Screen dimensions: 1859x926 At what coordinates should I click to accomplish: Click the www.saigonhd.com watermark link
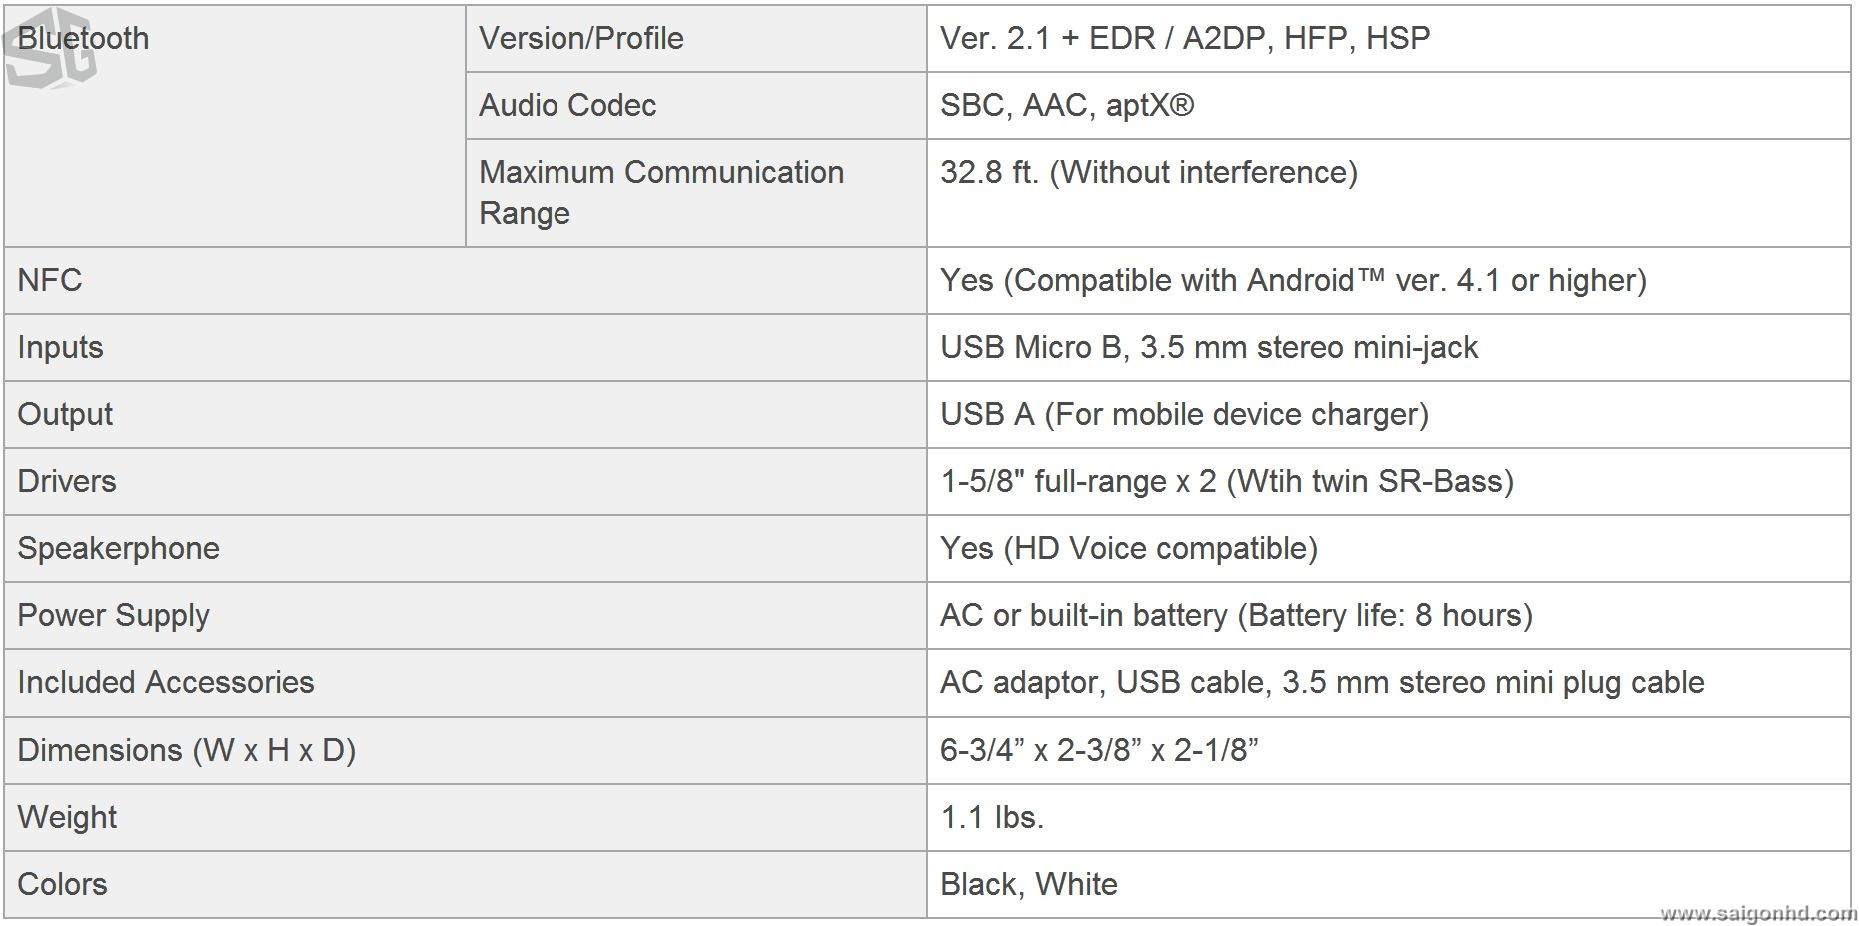[x=1757, y=913]
